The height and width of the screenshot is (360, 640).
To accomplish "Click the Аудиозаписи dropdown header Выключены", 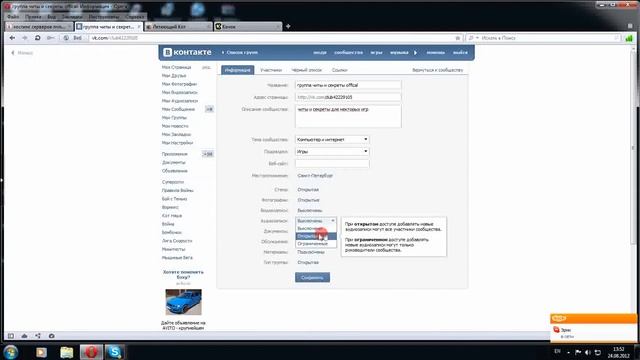I will (x=316, y=221).
